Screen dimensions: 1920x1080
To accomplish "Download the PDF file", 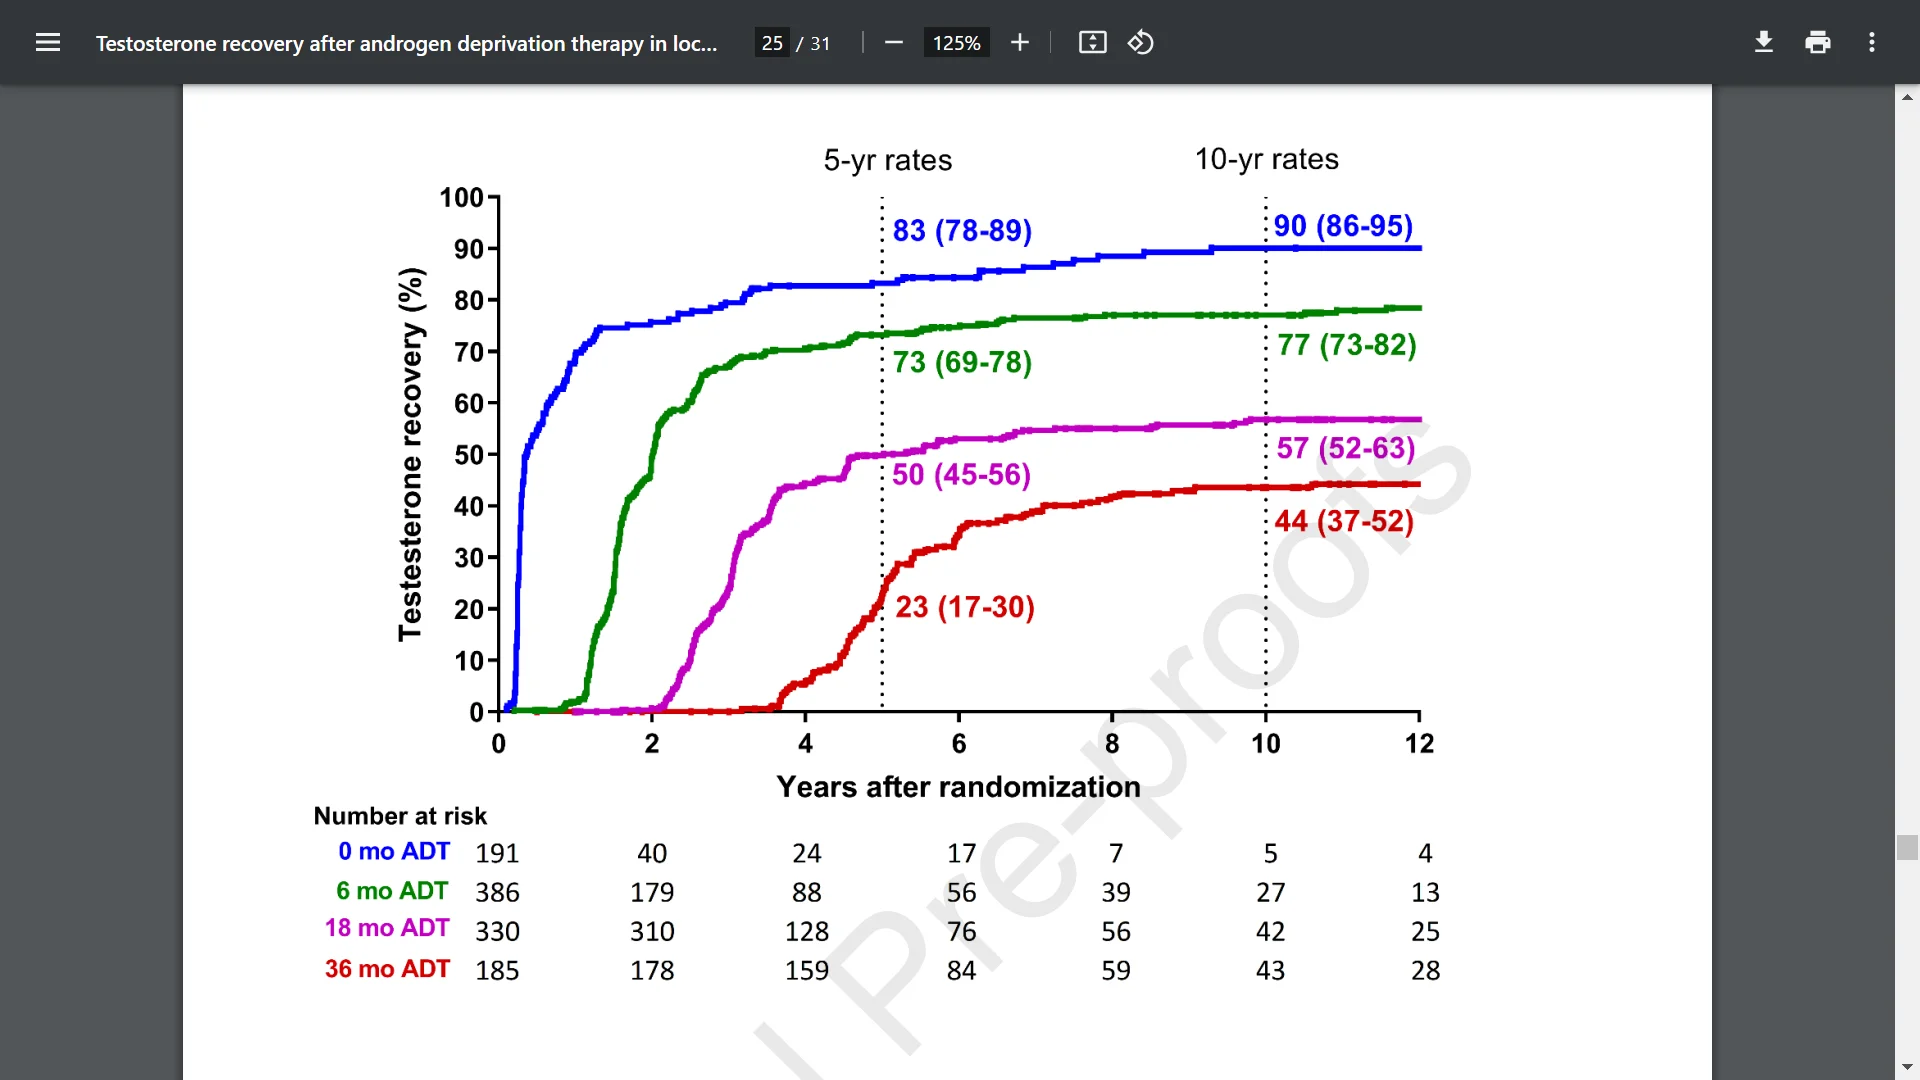I will 1764,42.
